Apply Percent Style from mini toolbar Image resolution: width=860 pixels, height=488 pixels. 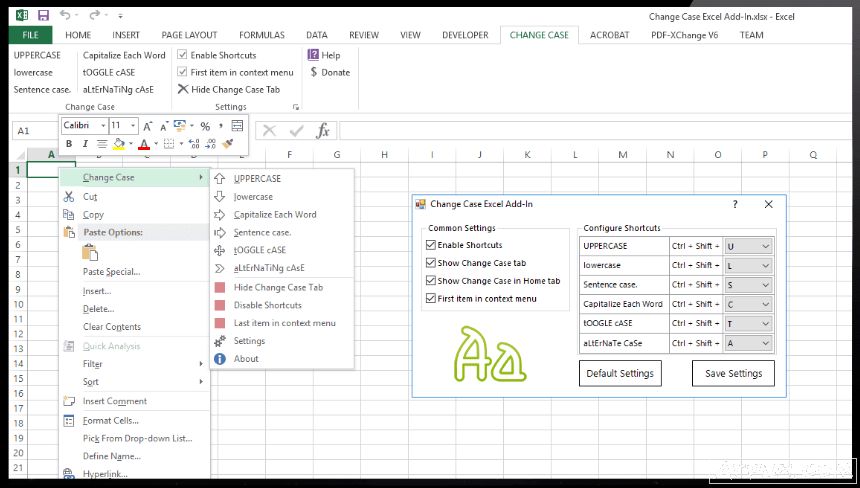(x=205, y=127)
